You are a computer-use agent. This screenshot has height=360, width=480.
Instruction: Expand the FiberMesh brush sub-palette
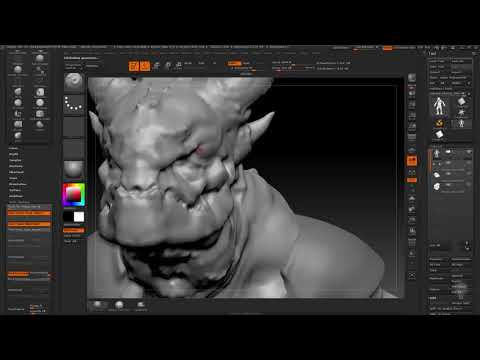click(16, 172)
